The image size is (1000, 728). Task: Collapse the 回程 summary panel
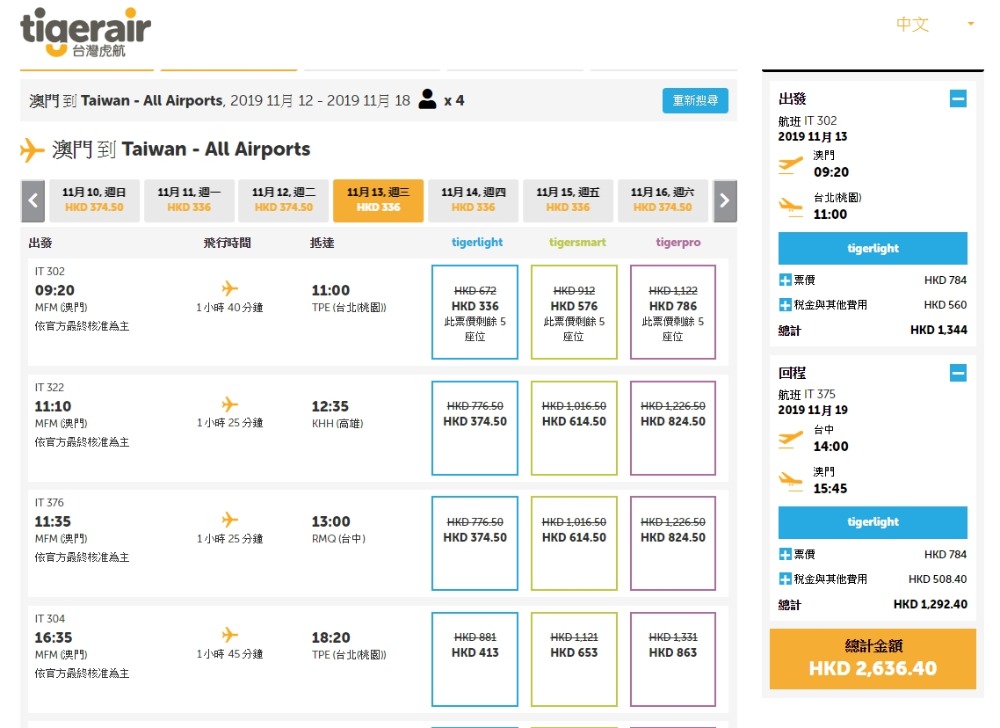coord(958,373)
